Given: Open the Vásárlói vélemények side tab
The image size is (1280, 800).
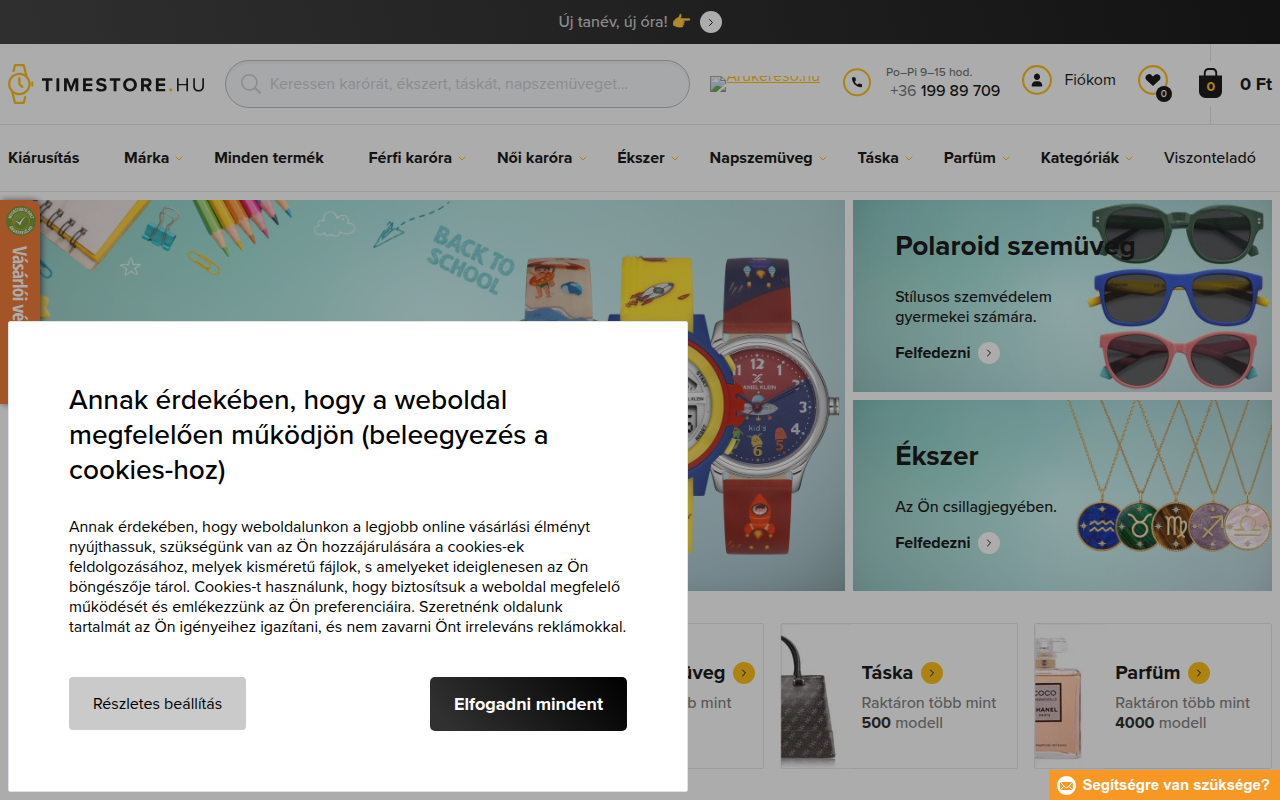Looking at the screenshot, I should point(19,301).
